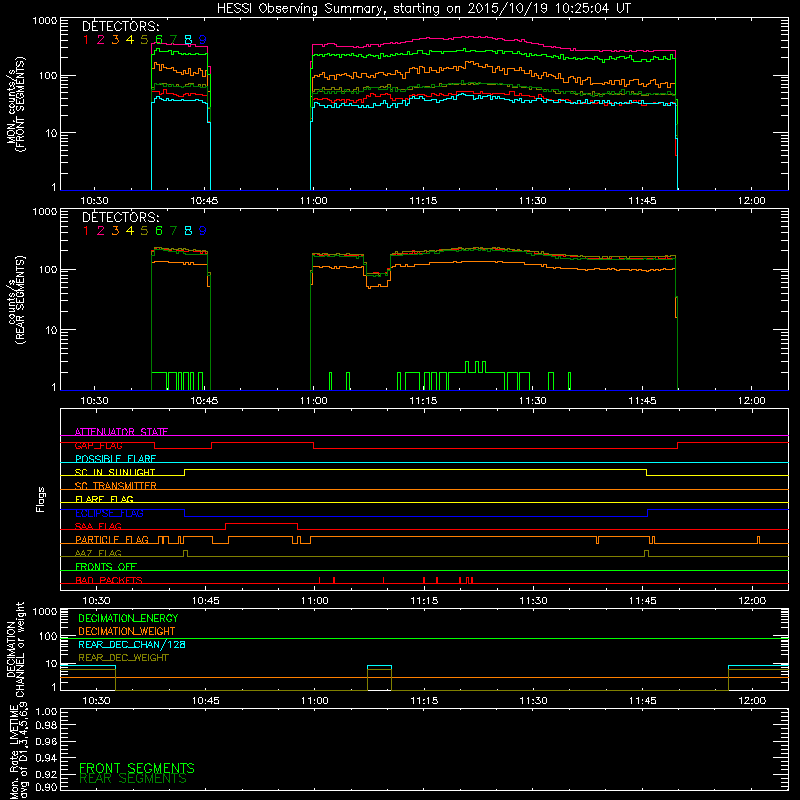800x800 pixels.
Task: Select red detector 1 in front segments legend
Action: click(86, 40)
